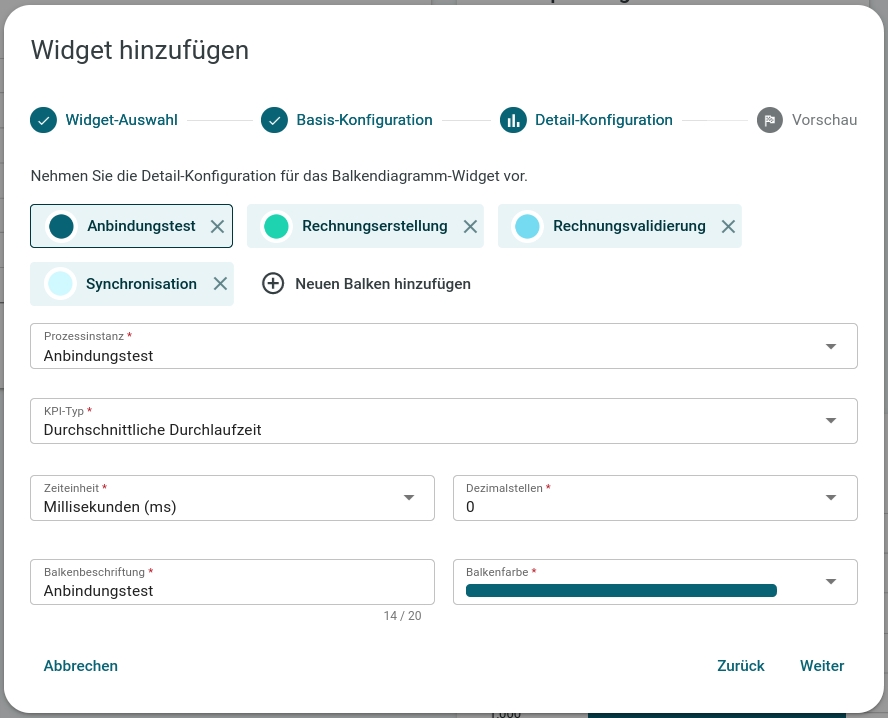Viewport: 888px width, 718px height.
Task: Open the Dezimalstellen dropdown
Action: click(655, 498)
